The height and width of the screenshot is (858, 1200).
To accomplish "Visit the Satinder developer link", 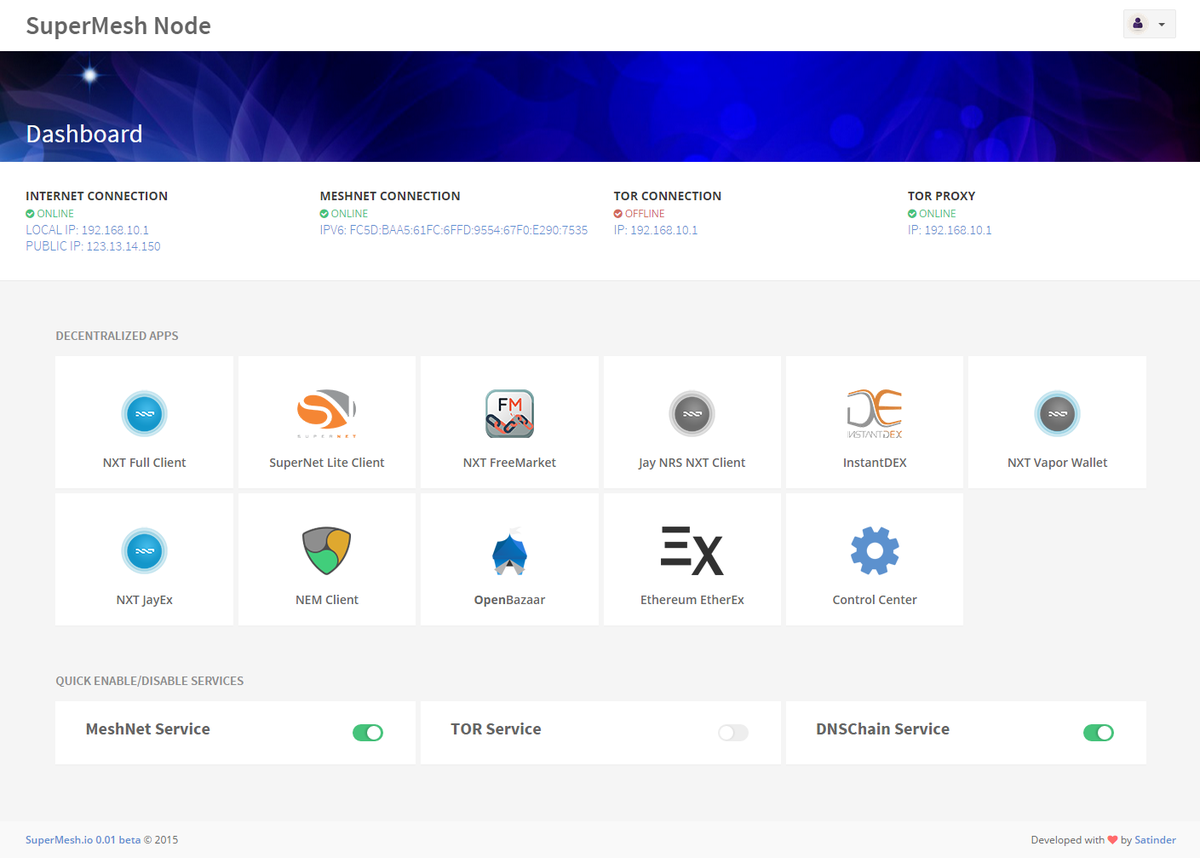I will [1155, 840].
